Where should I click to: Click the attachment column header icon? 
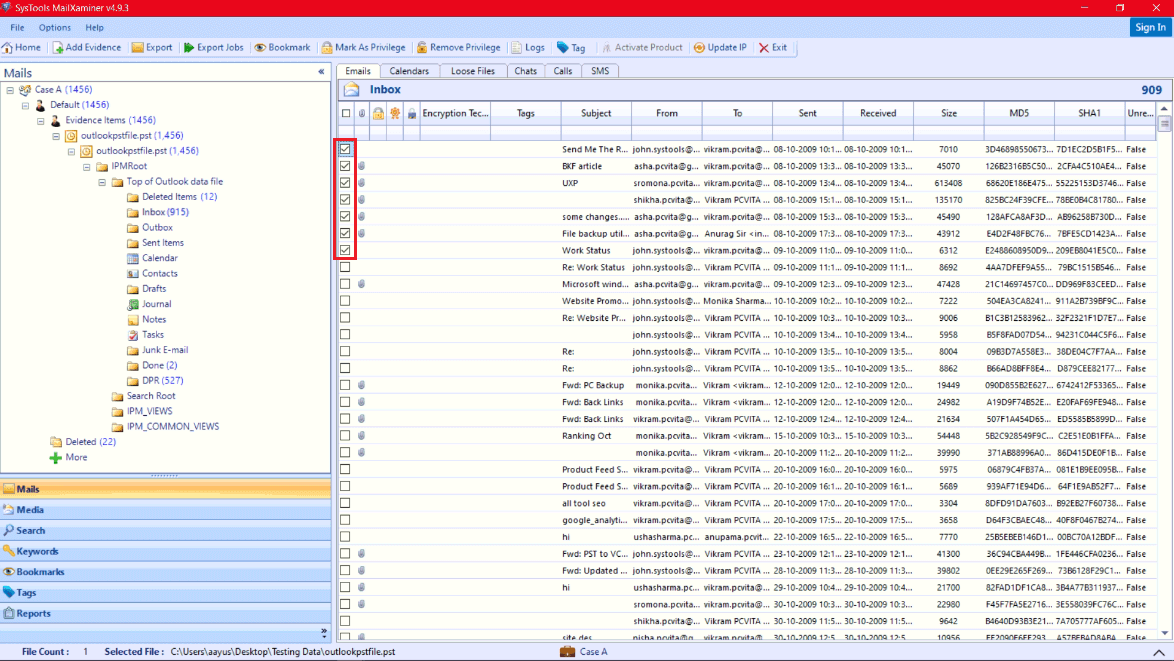[x=362, y=113]
